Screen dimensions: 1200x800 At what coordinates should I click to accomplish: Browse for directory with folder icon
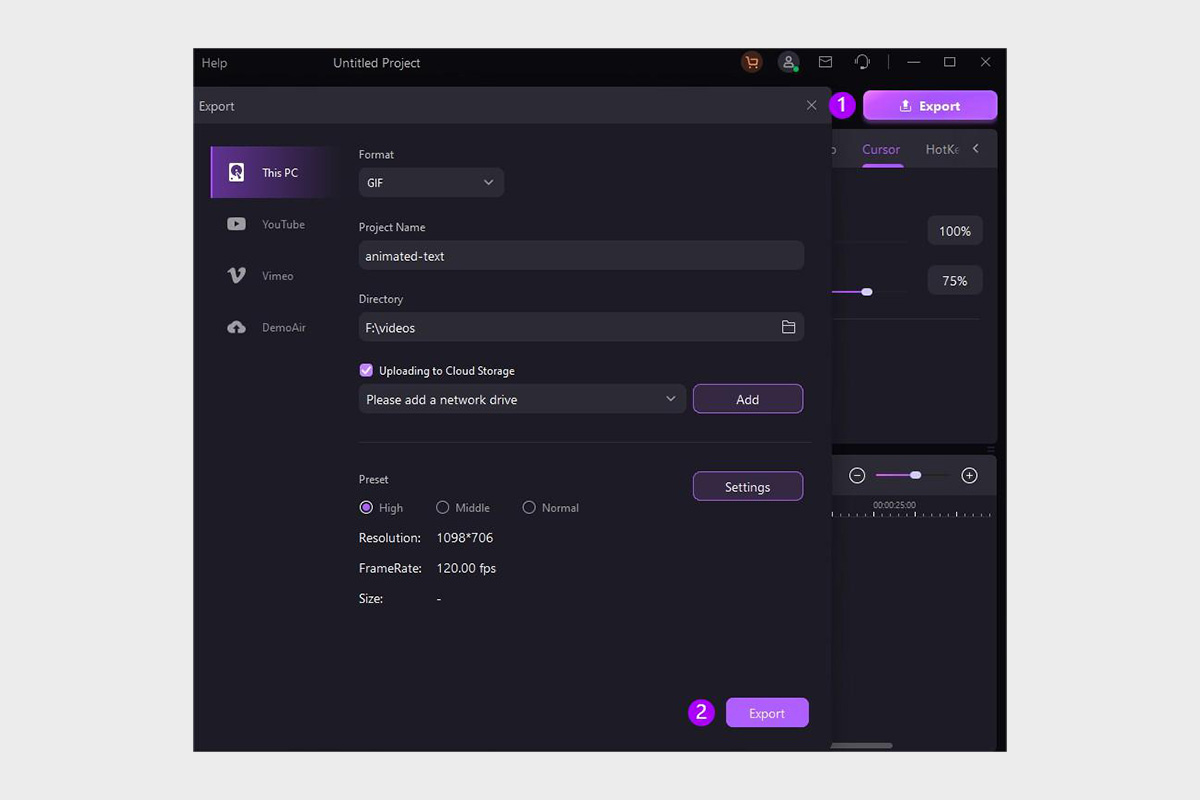788,327
